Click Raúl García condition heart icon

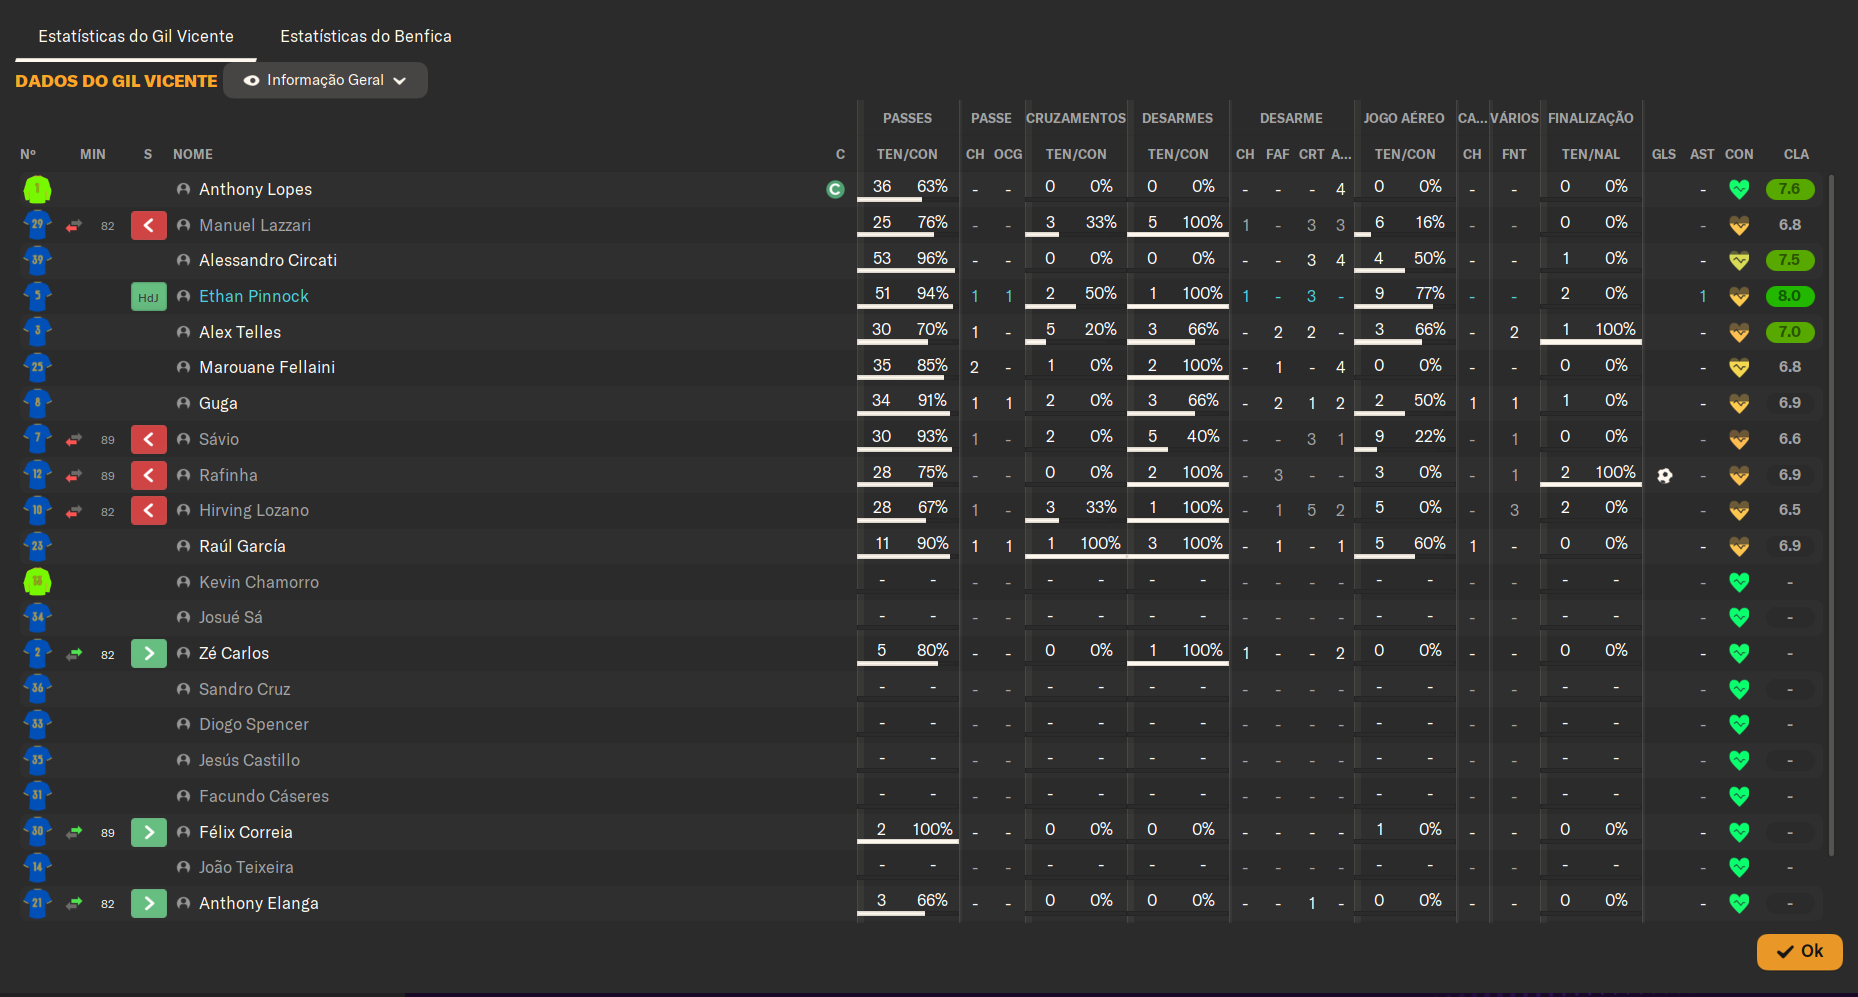[1739, 546]
